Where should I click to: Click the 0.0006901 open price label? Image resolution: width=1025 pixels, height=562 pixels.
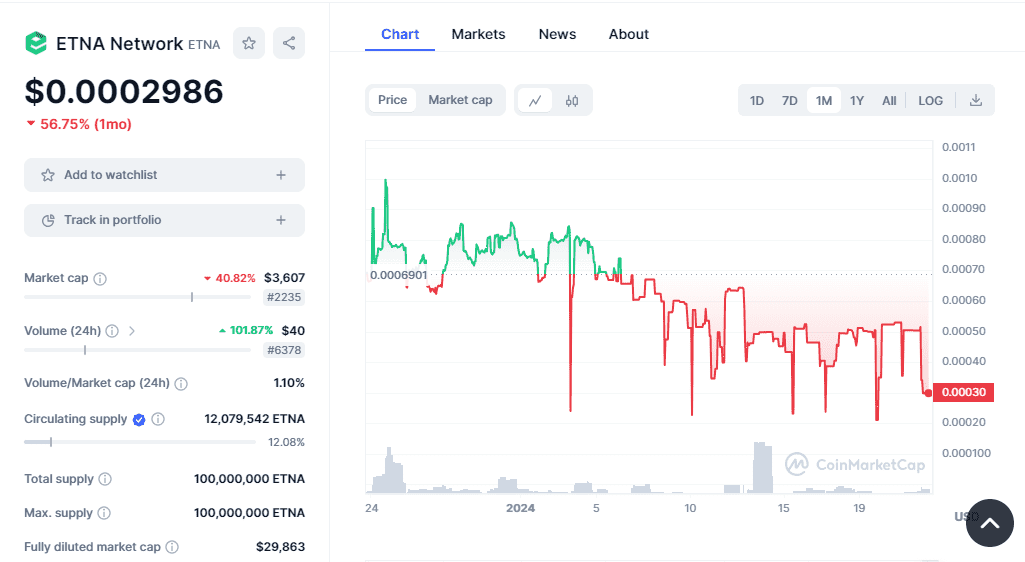(398, 275)
